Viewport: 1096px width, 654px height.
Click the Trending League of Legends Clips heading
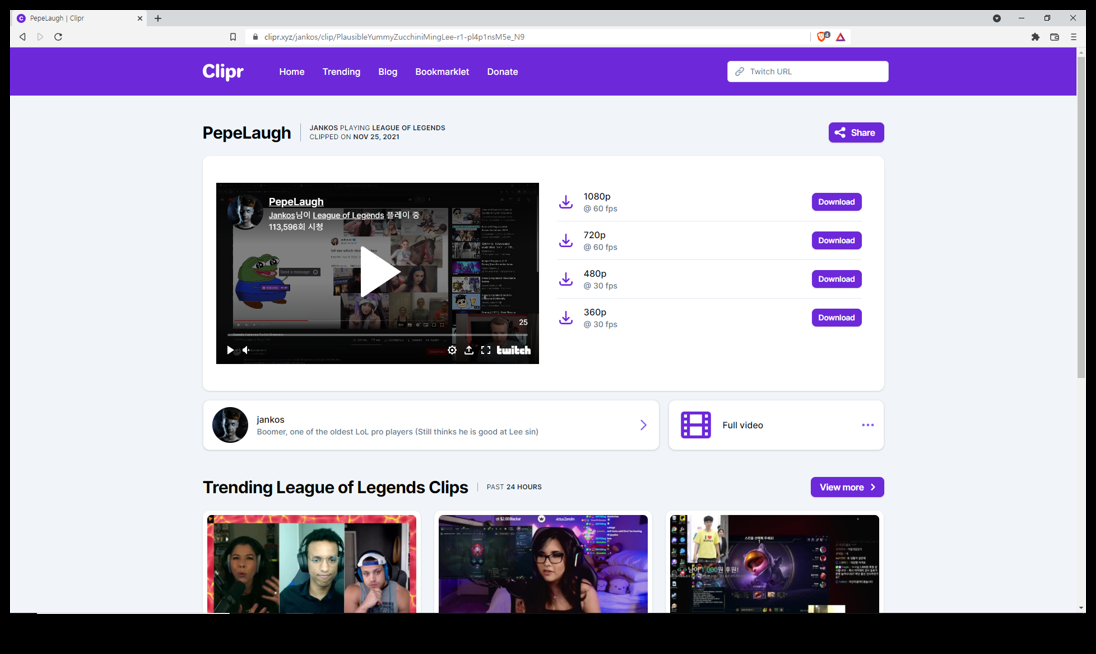tap(336, 487)
